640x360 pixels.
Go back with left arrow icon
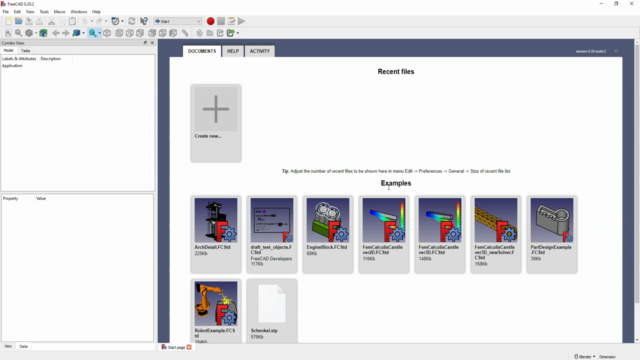click(56, 33)
